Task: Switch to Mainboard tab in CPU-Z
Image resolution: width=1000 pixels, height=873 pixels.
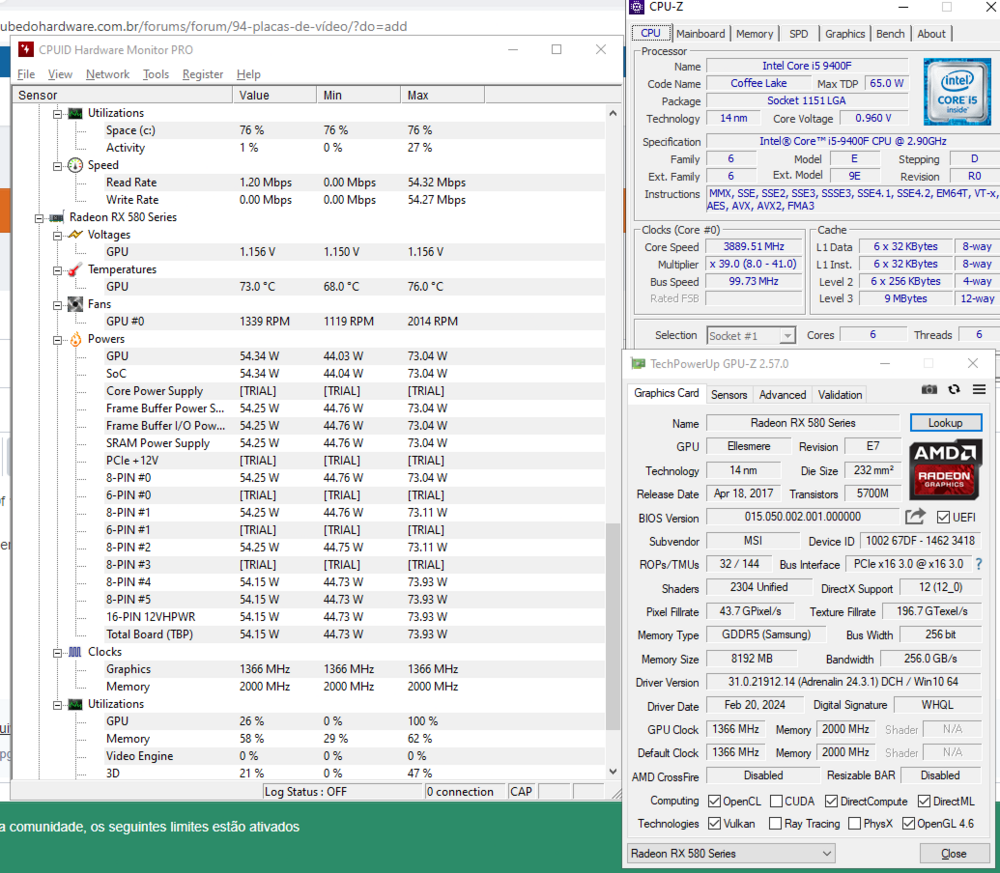Action: tap(700, 34)
